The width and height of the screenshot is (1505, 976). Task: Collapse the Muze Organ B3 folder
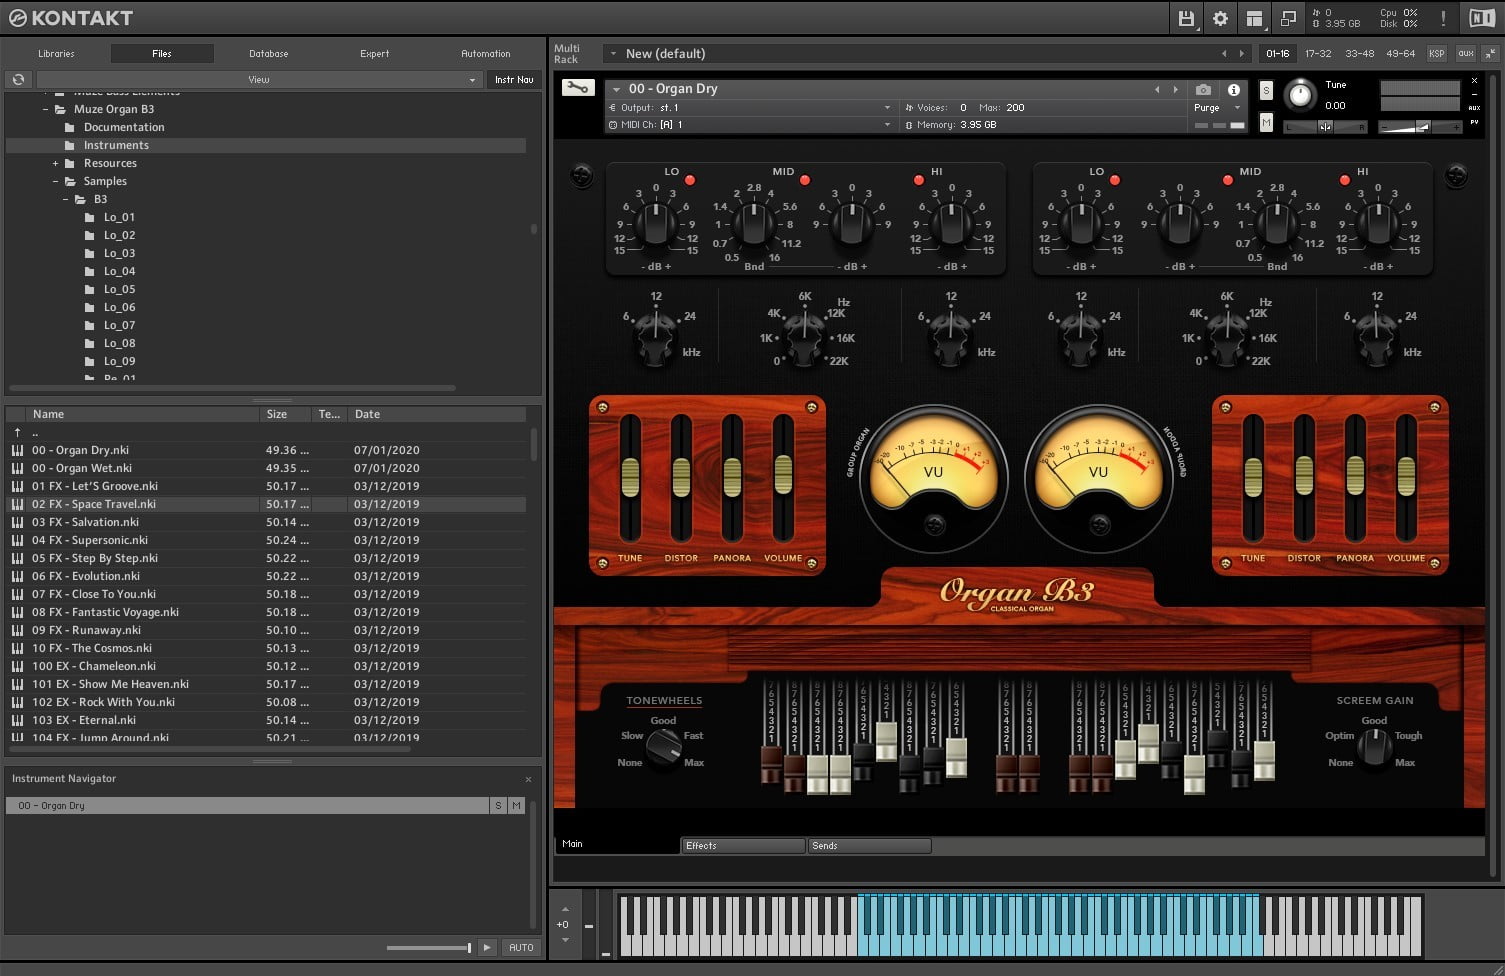click(x=45, y=109)
